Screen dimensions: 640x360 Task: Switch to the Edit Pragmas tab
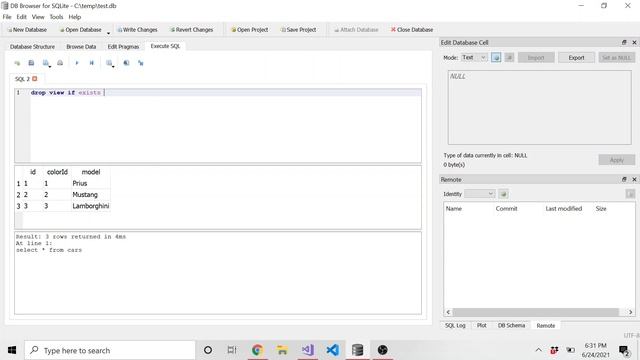tap(123, 47)
